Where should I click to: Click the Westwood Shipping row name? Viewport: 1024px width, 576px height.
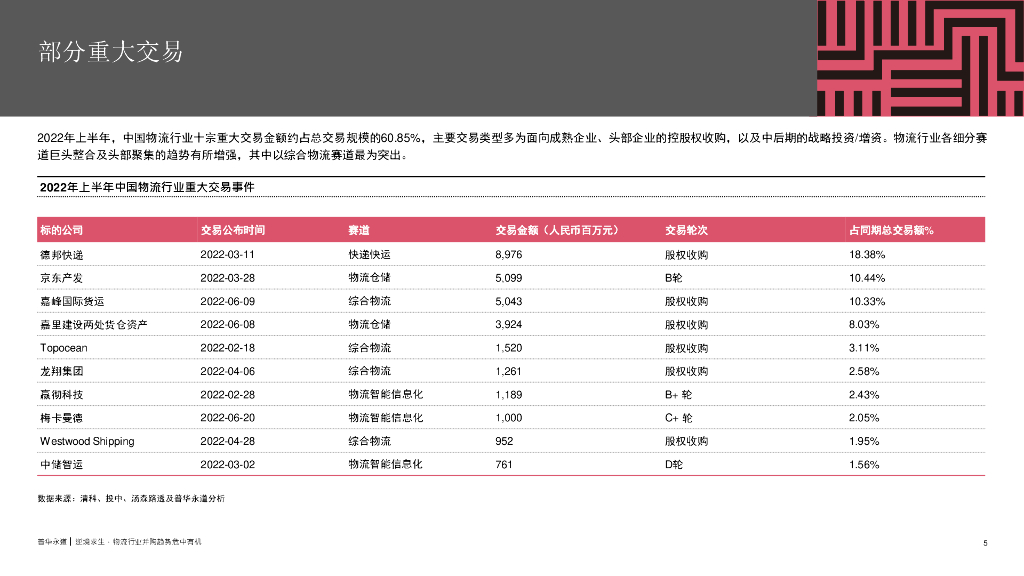pos(87,441)
